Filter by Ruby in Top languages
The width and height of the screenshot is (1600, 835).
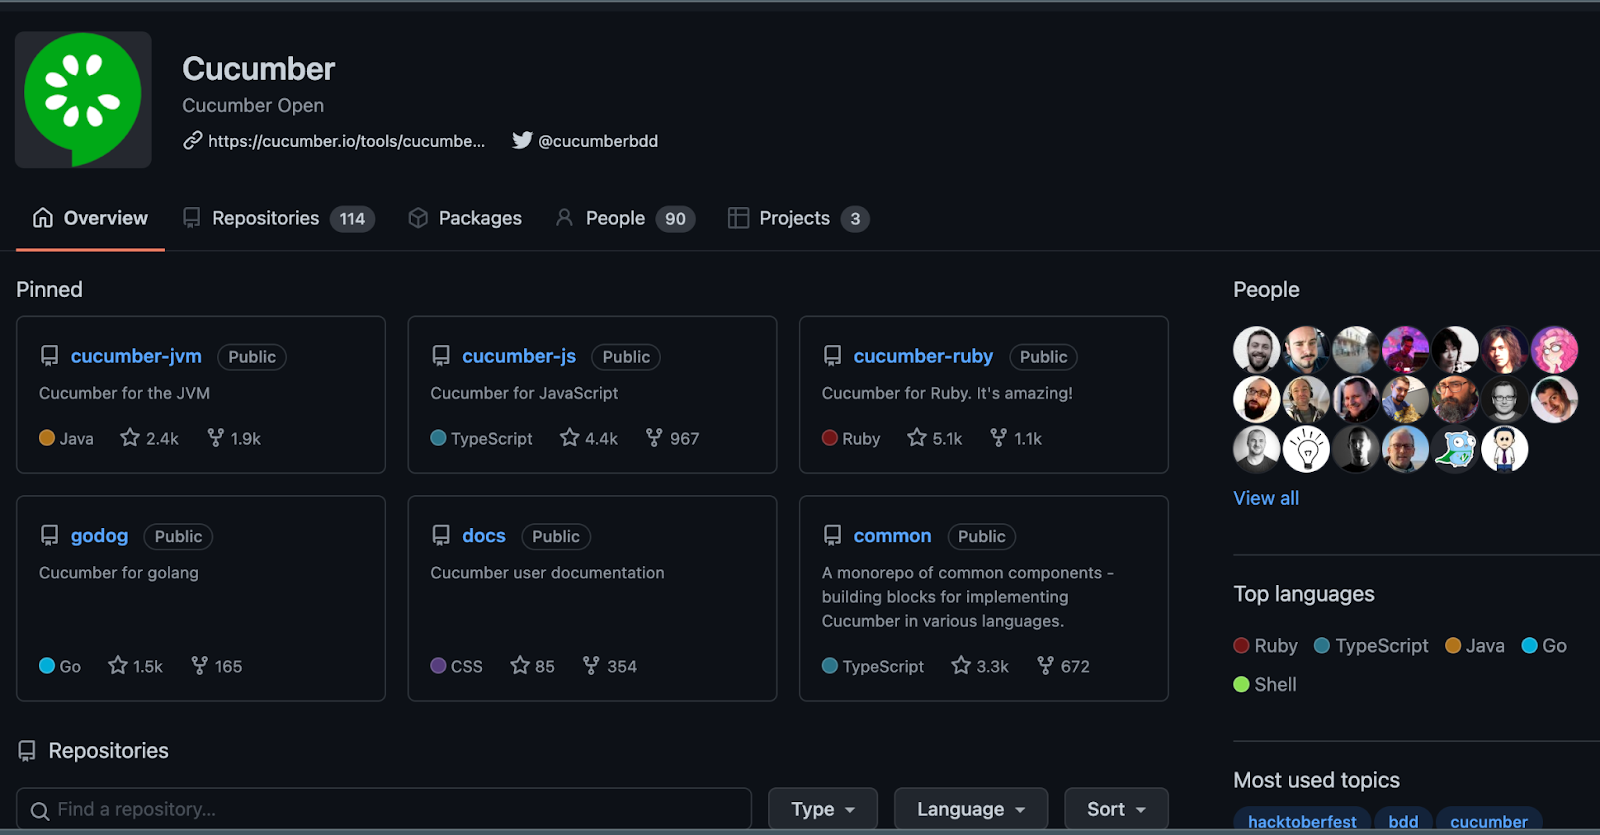[1266, 646]
